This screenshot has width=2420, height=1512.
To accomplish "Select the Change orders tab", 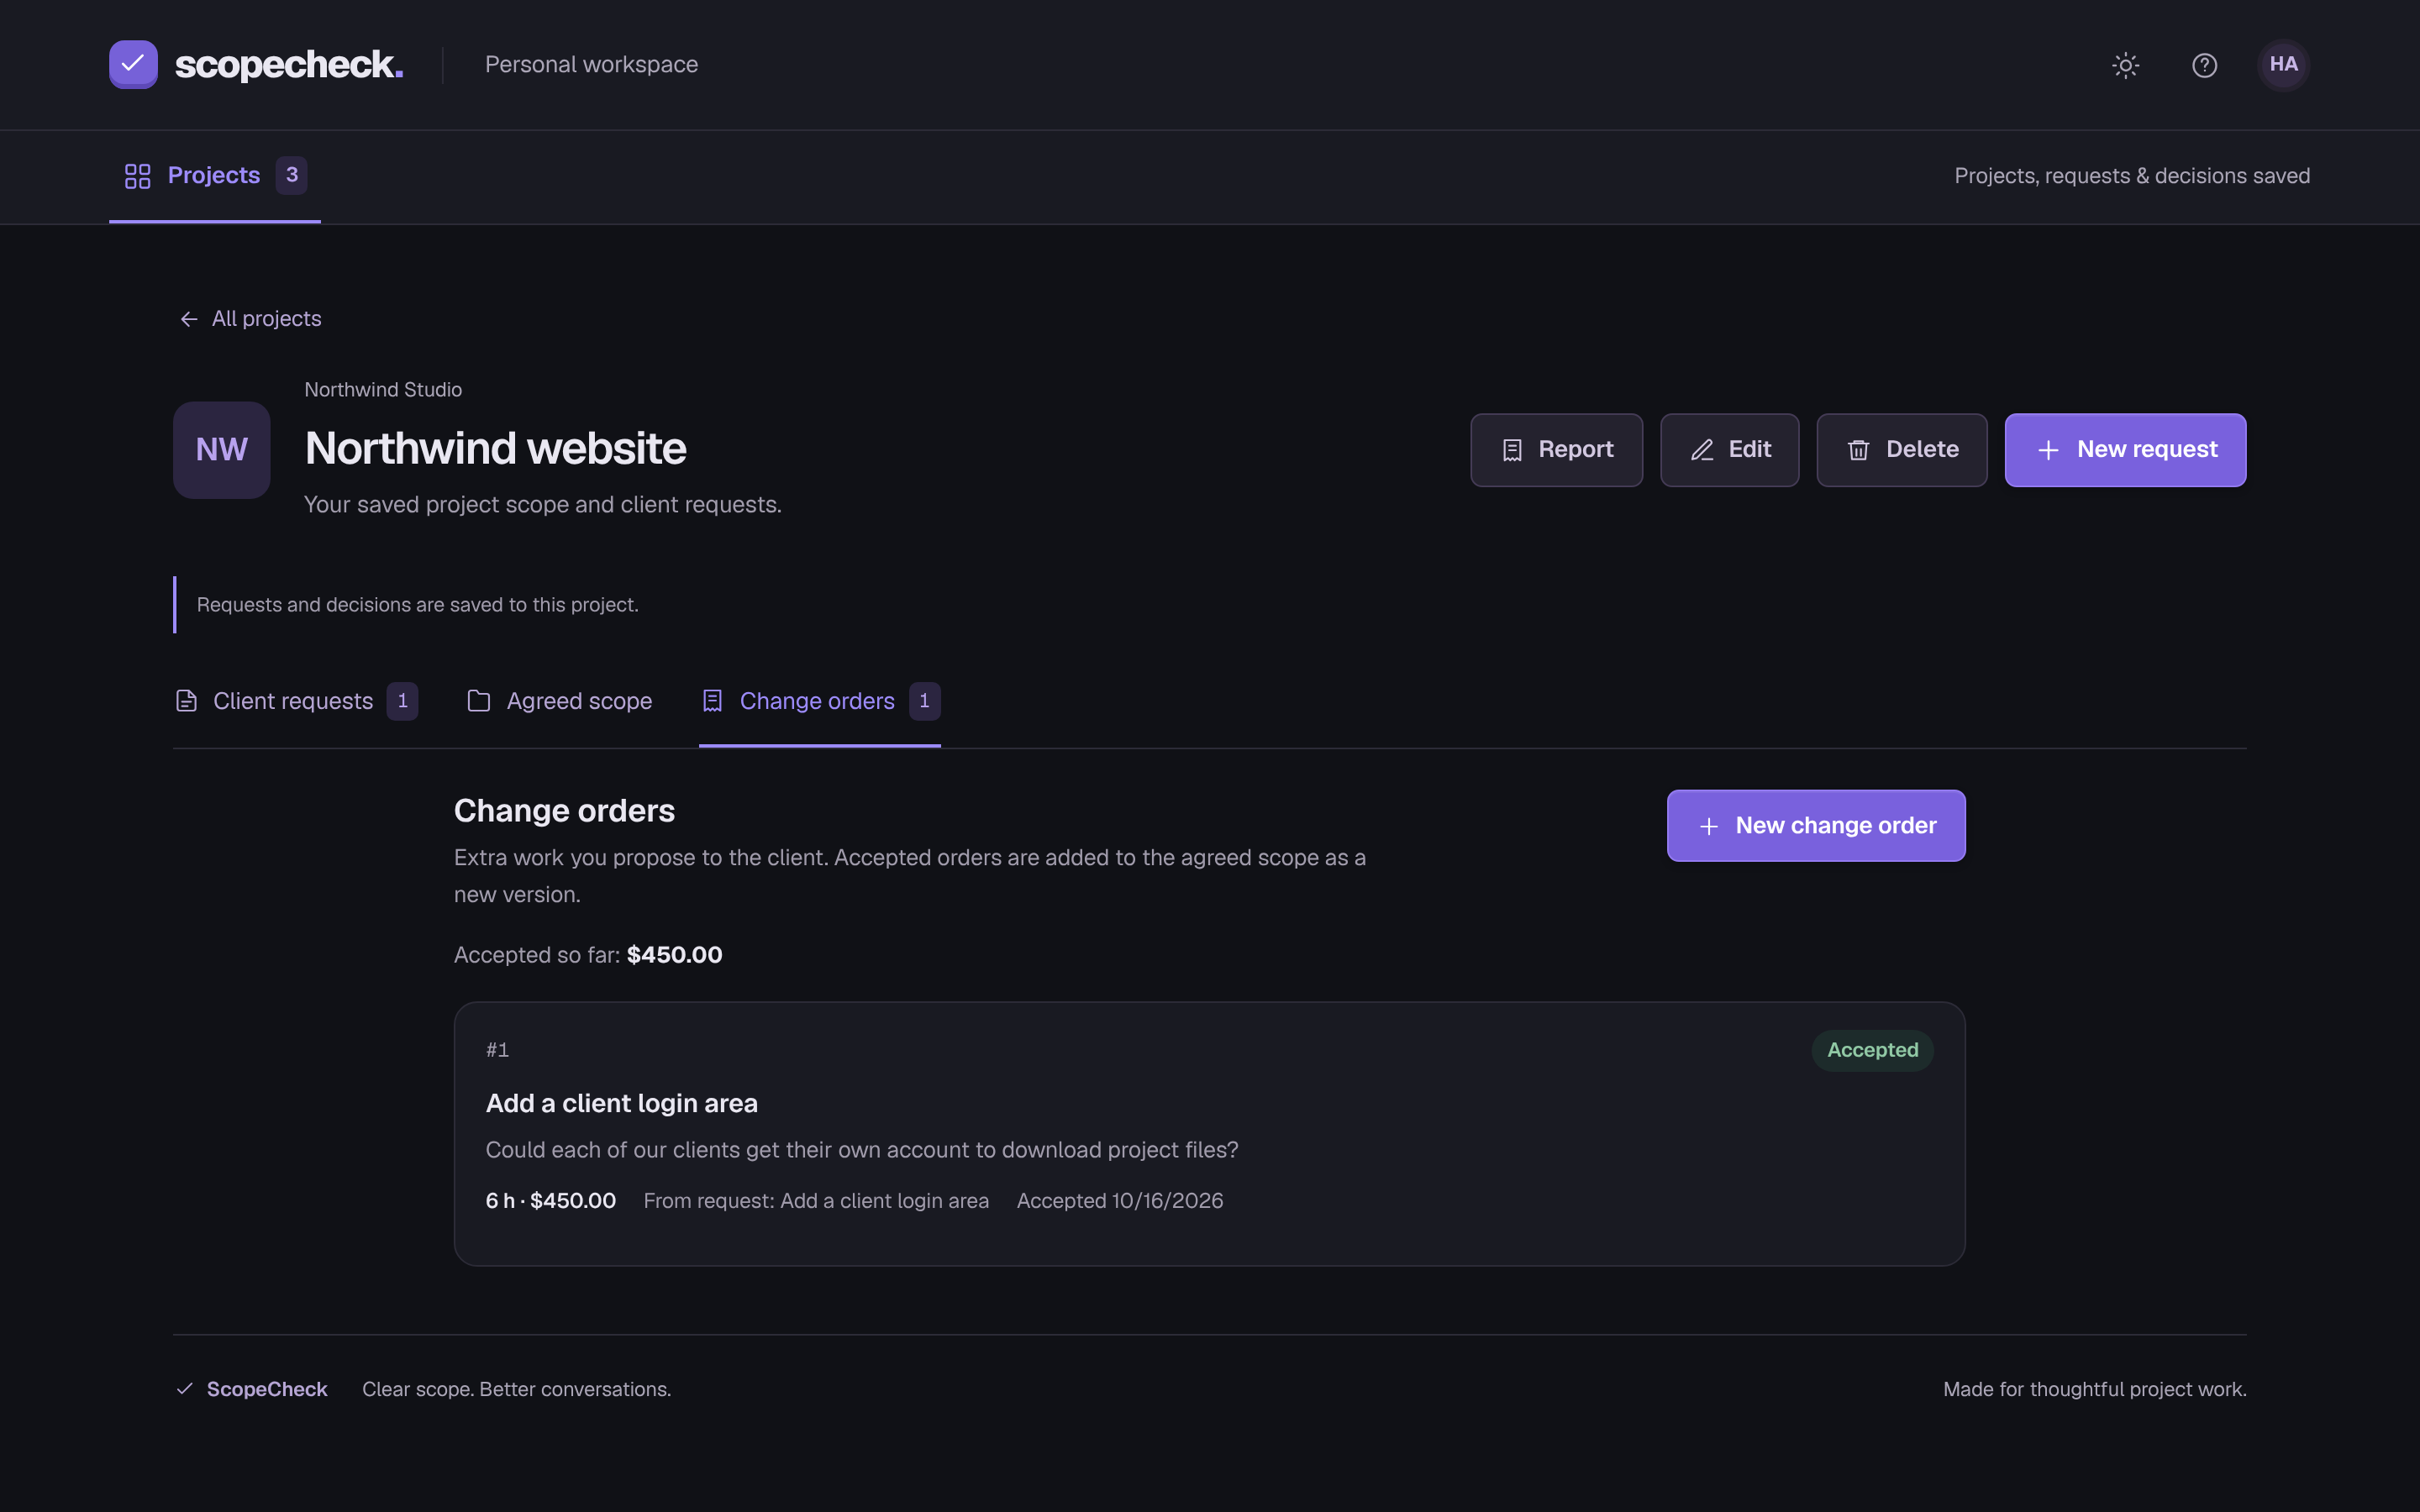I will tap(820, 701).
